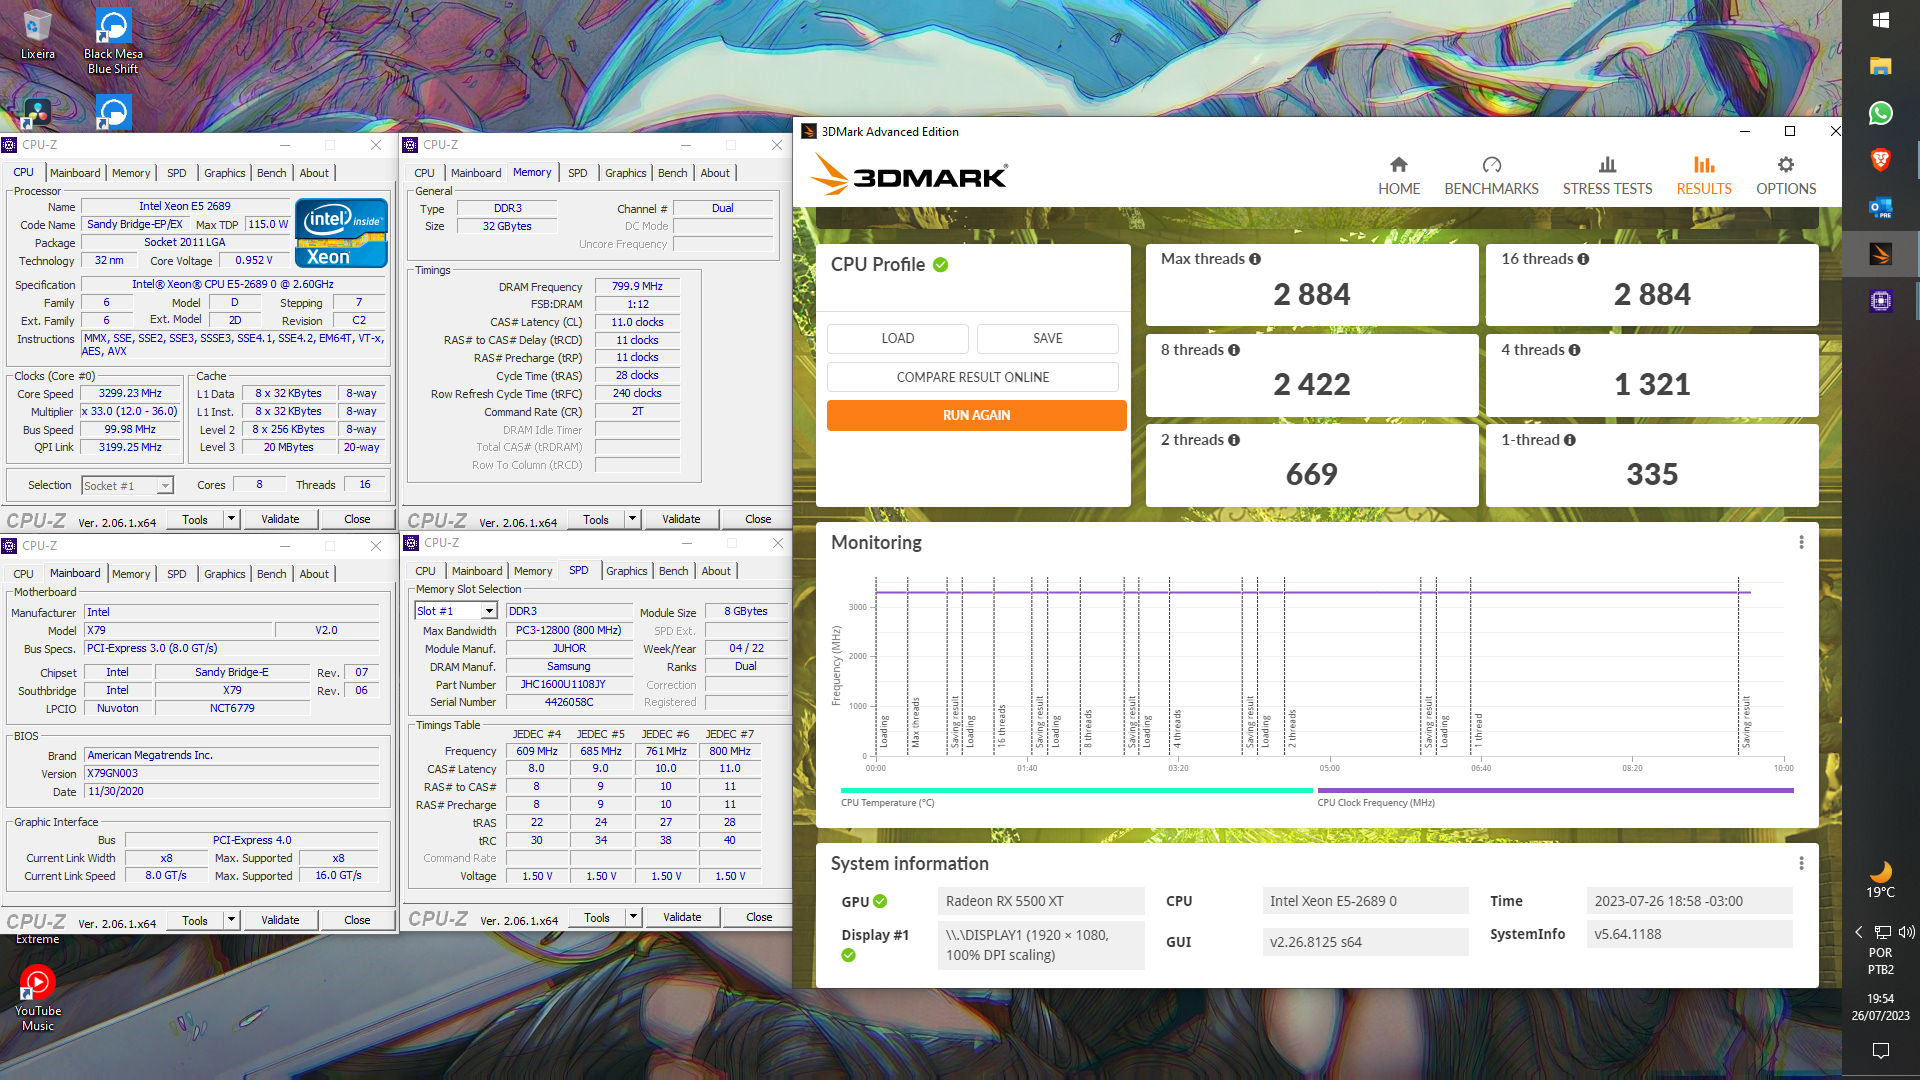Open Tools dropdown arrow in CPU-Z SPD window
The width and height of the screenshot is (1920, 1080).
point(633,917)
